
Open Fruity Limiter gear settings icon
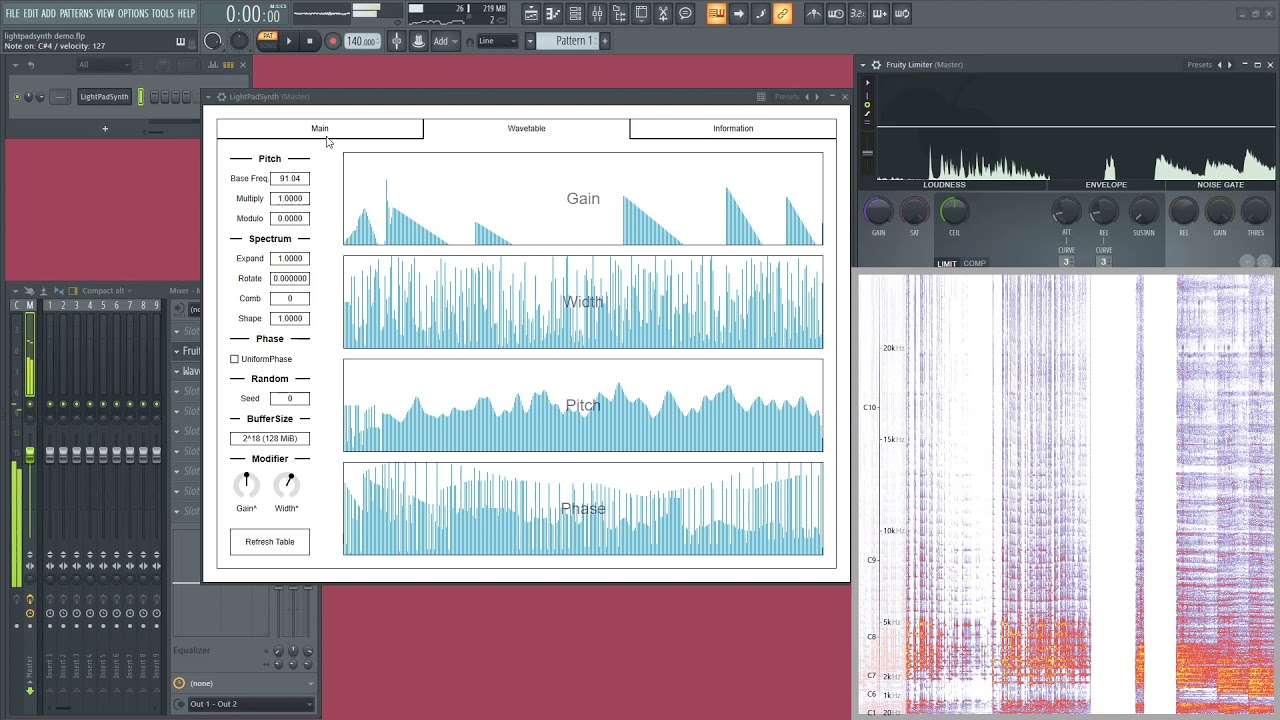876,65
